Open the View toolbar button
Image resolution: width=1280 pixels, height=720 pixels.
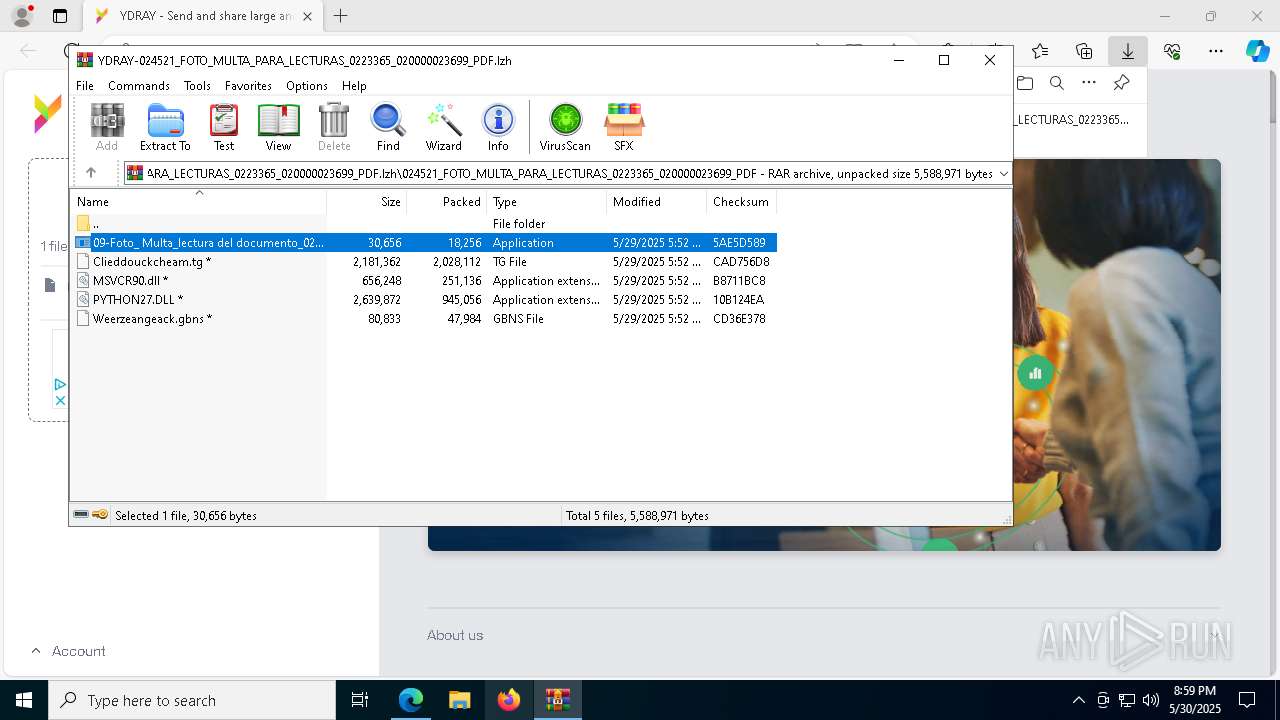278,127
